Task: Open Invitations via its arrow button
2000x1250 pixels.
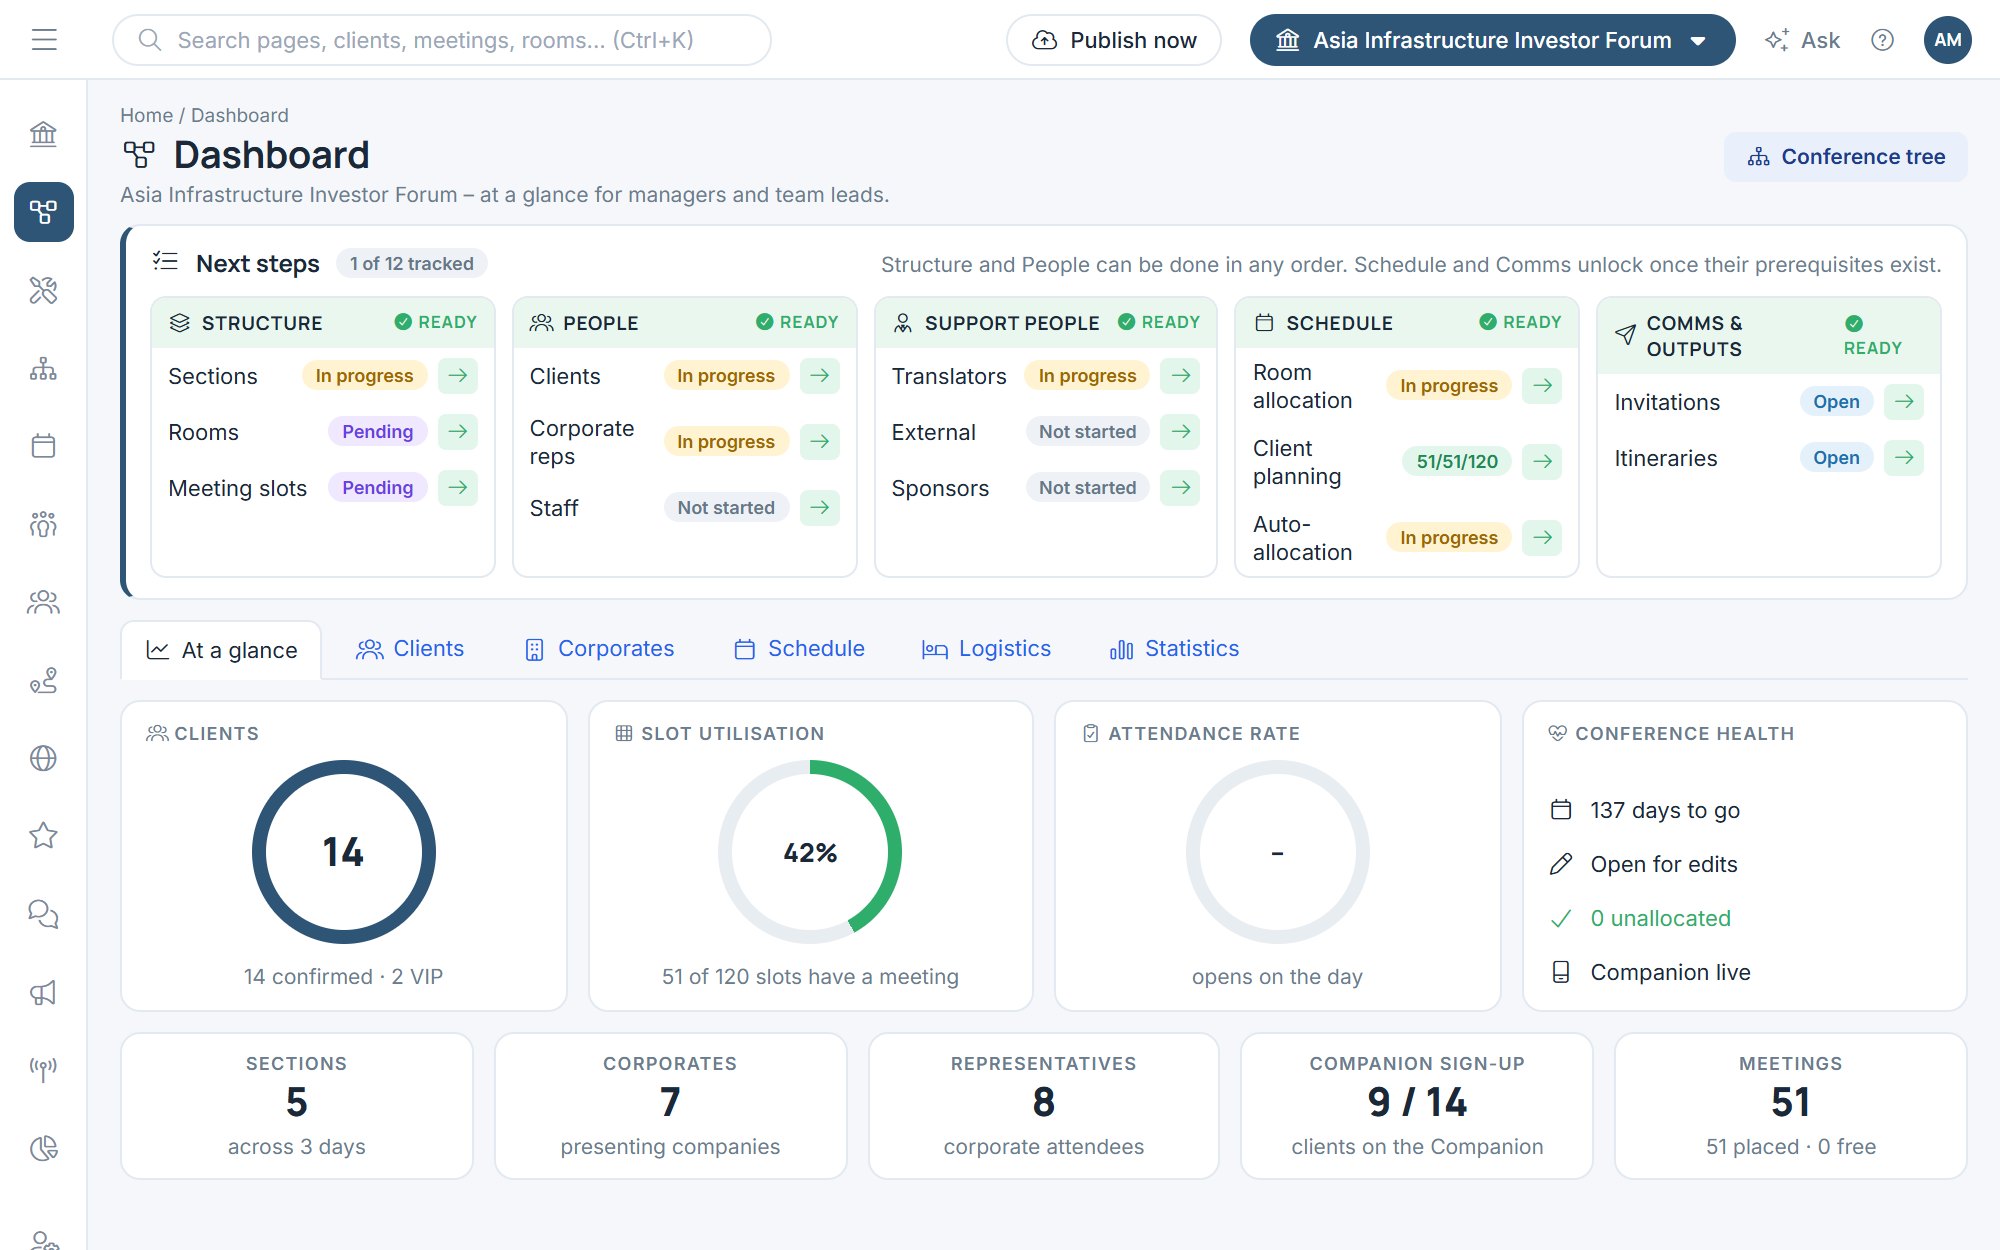Action: [x=1904, y=402]
